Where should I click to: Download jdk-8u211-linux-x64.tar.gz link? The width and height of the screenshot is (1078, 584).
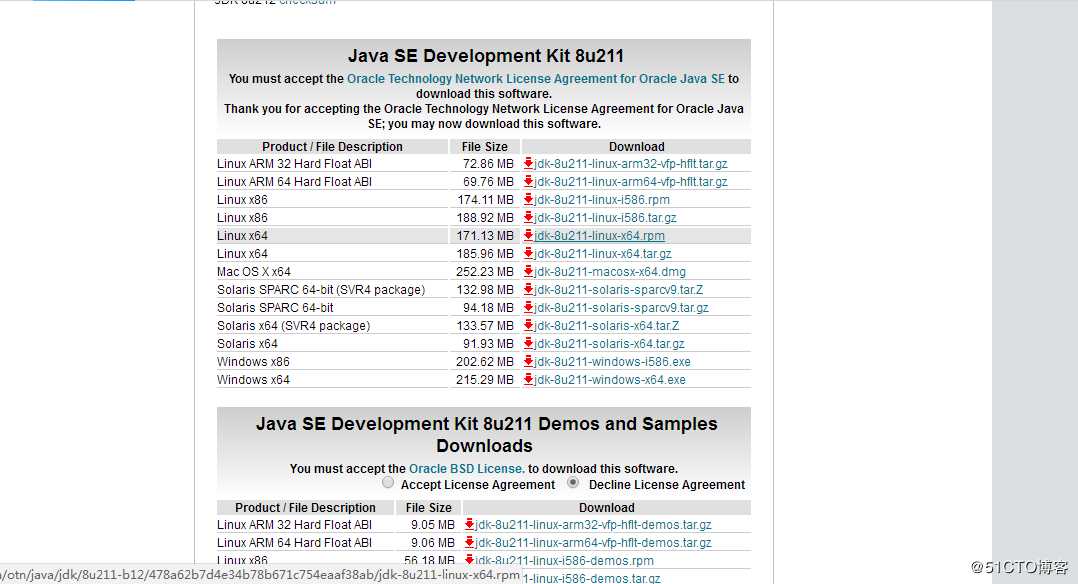coord(603,253)
